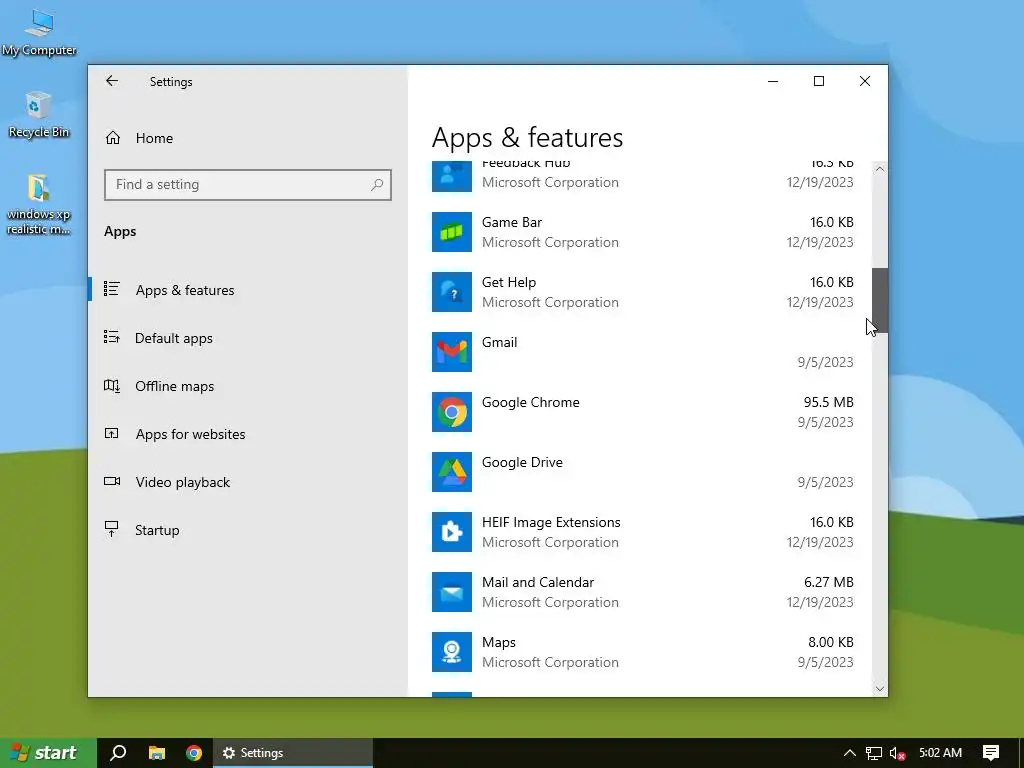Select the Get Help app name
The height and width of the screenshot is (768, 1024).
click(509, 282)
